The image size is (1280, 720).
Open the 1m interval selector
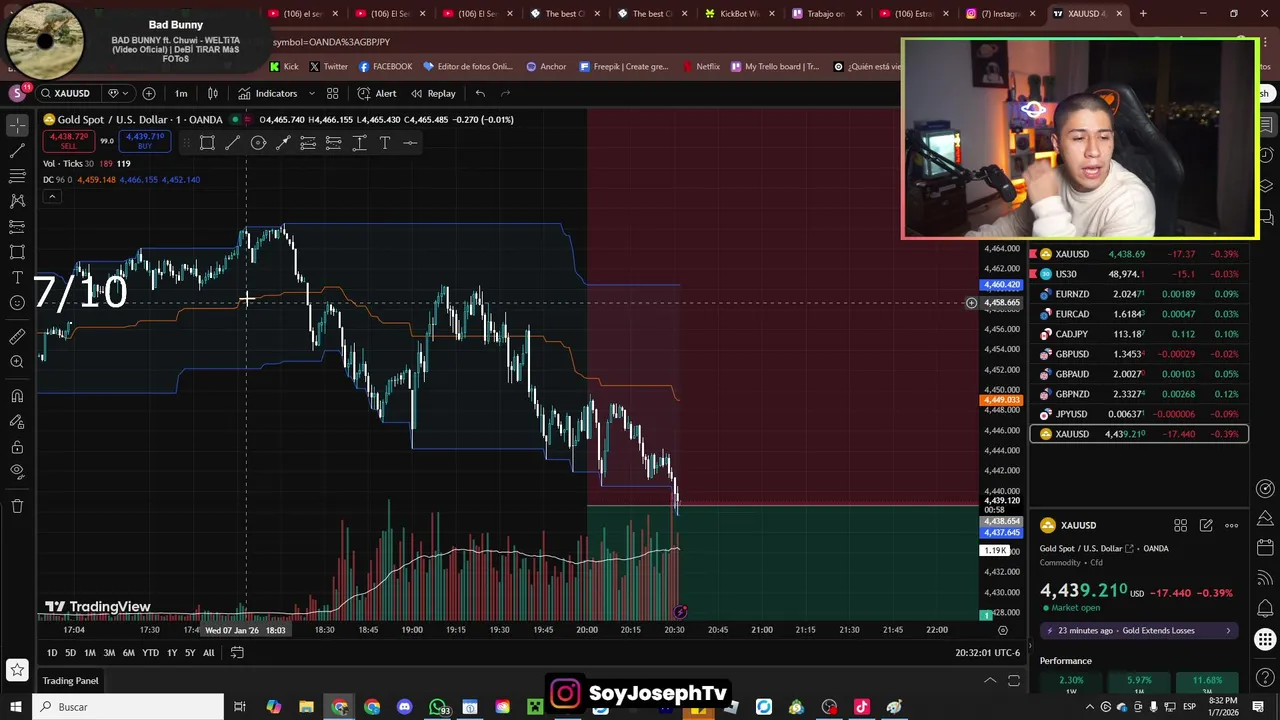coord(181,93)
